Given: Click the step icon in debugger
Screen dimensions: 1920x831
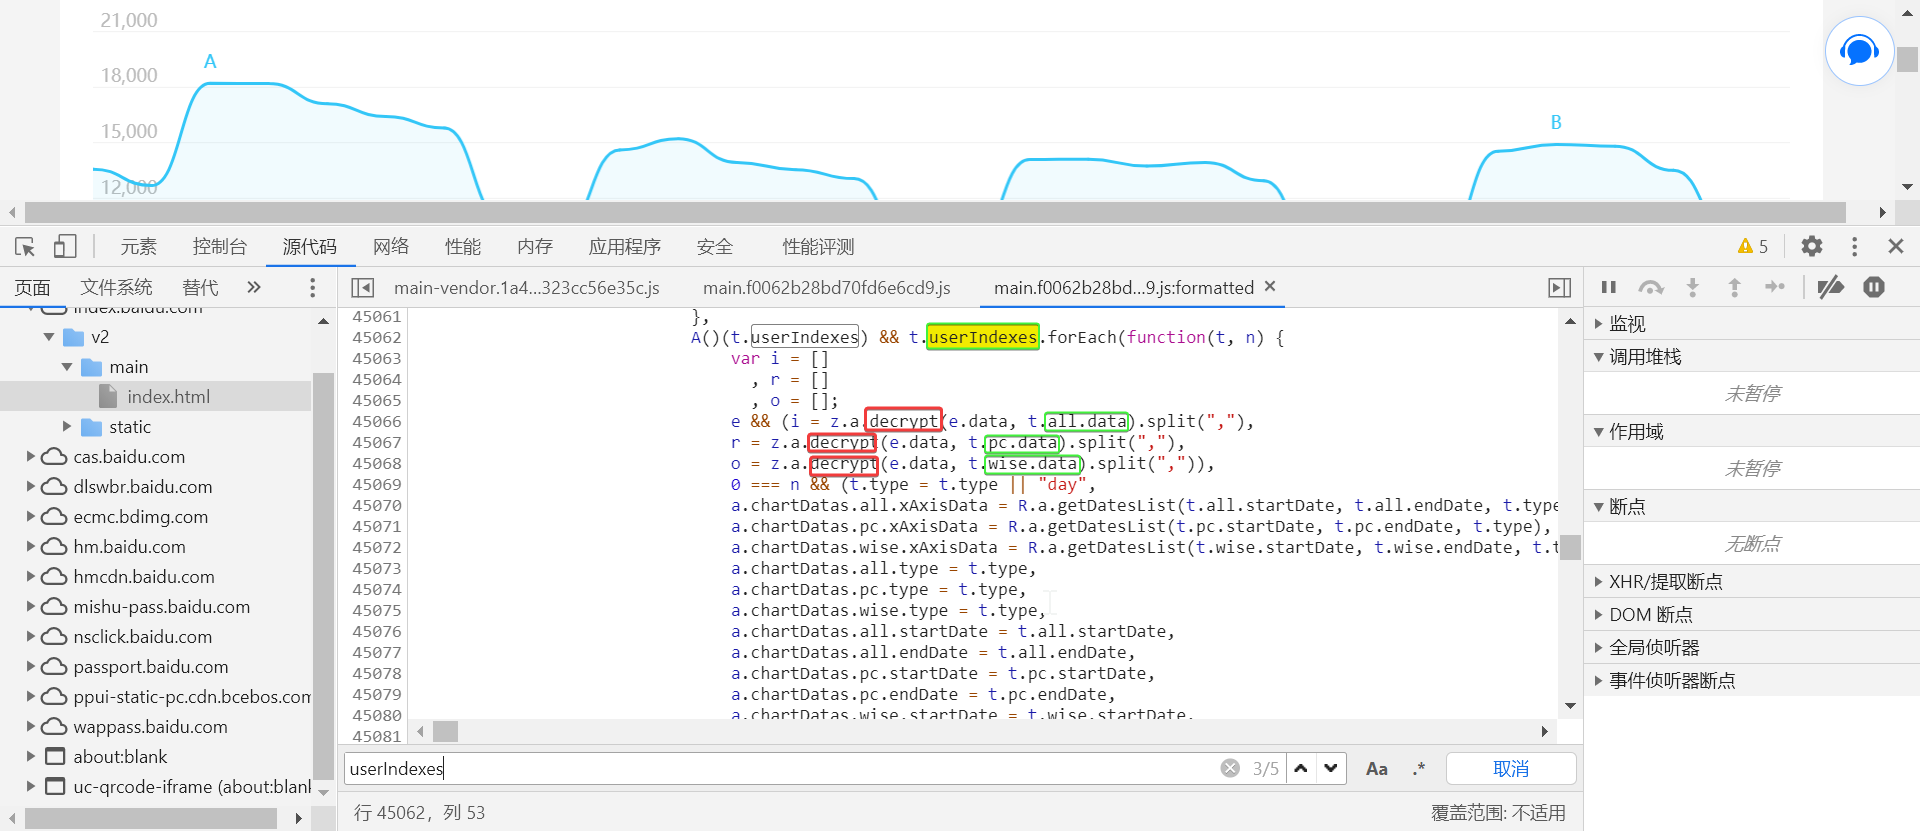Looking at the screenshot, I should [x=1775, y=288].
